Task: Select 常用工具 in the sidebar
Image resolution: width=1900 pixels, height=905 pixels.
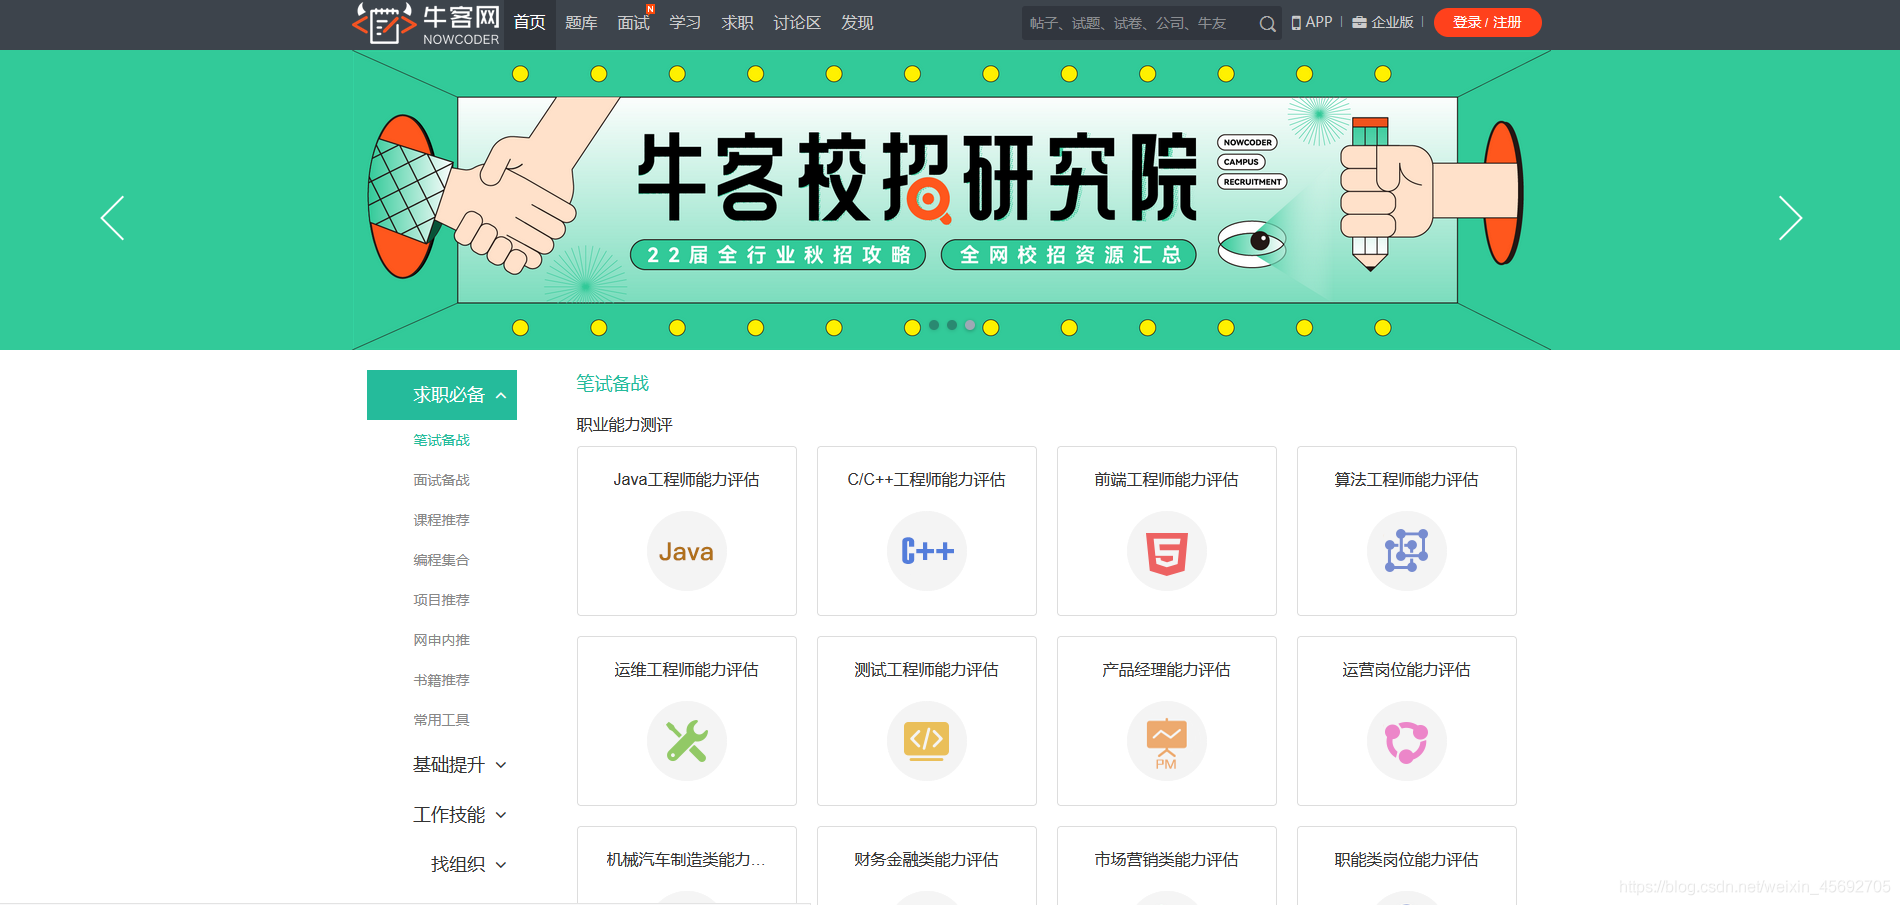Action: coord(441,720)
